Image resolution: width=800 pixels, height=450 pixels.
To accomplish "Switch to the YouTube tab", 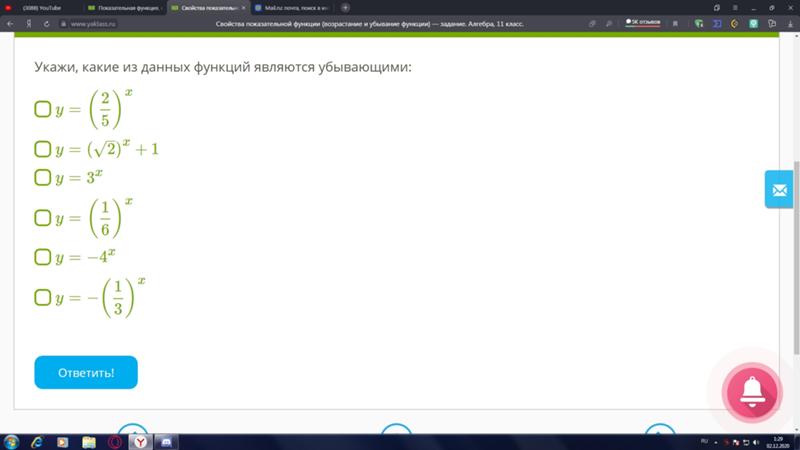I will 41,8.
